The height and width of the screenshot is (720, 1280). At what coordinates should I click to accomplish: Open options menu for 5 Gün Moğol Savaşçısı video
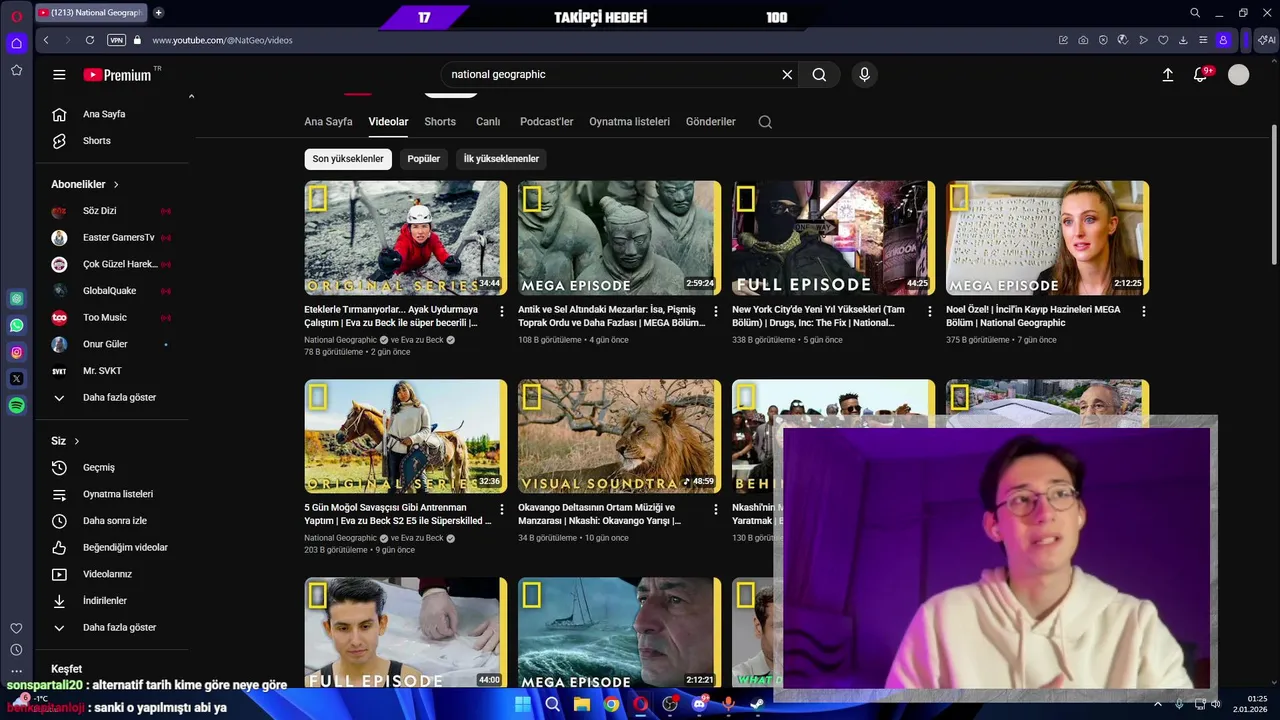pyautogui.click(x=502, y=510)
